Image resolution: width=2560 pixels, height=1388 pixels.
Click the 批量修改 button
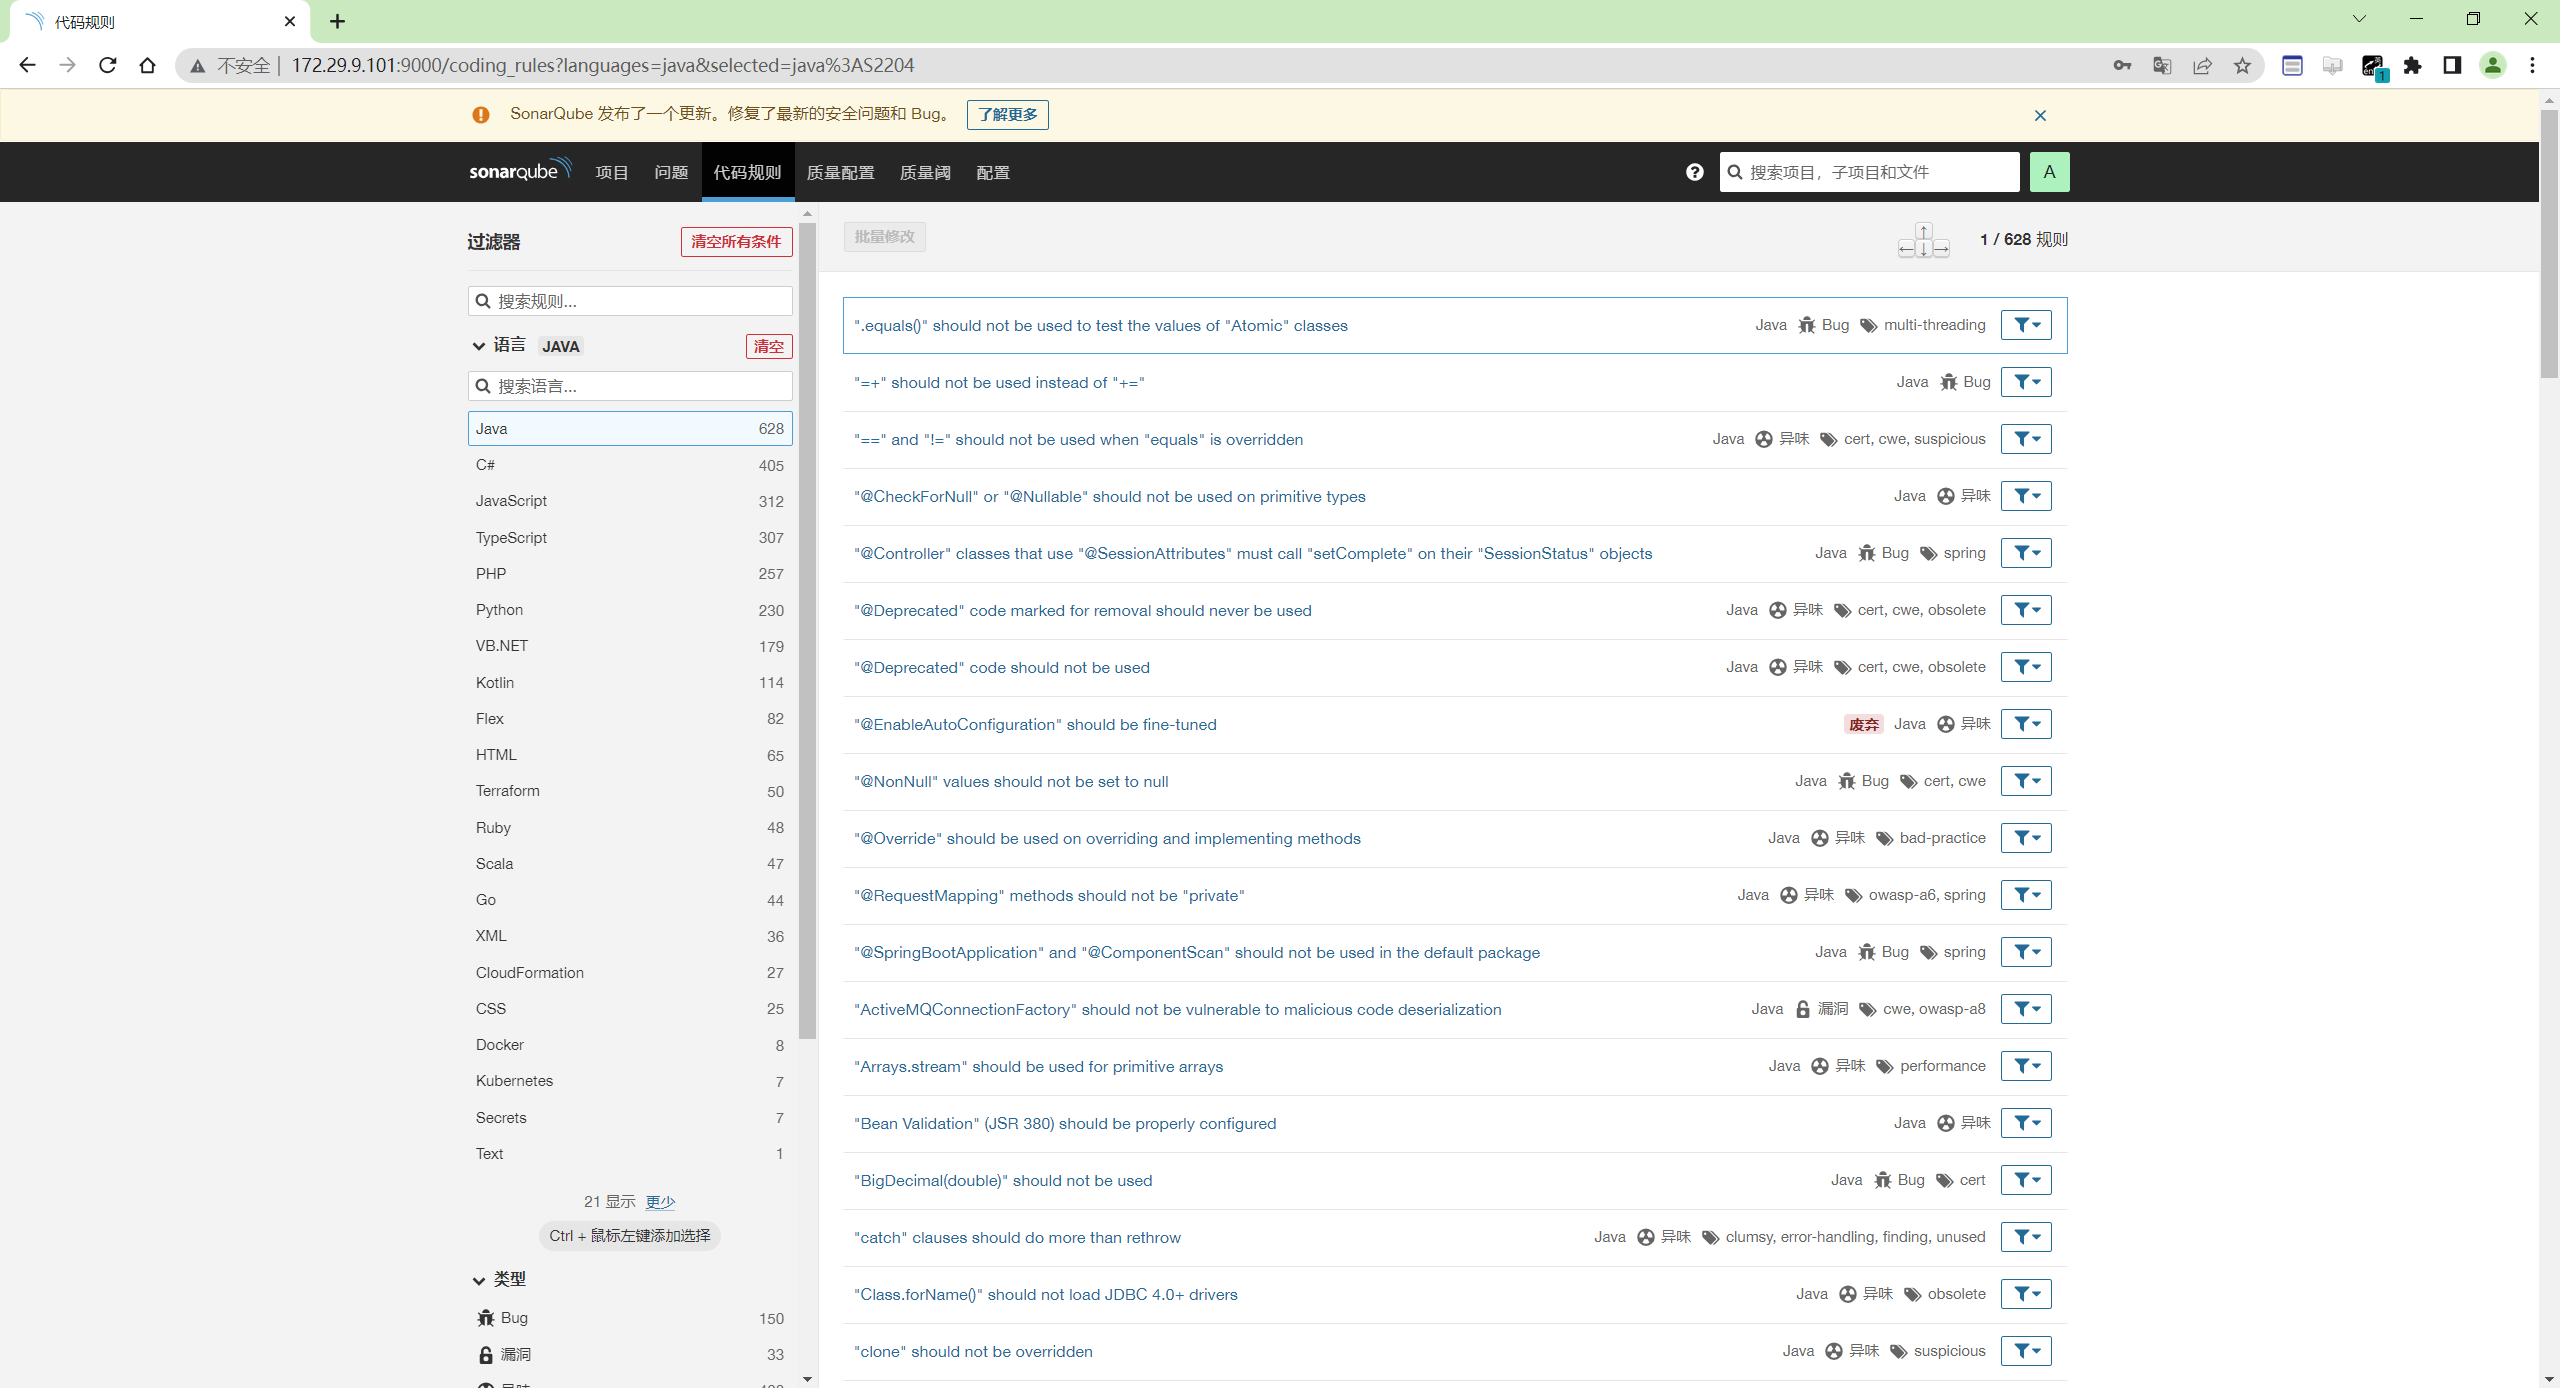884,237
